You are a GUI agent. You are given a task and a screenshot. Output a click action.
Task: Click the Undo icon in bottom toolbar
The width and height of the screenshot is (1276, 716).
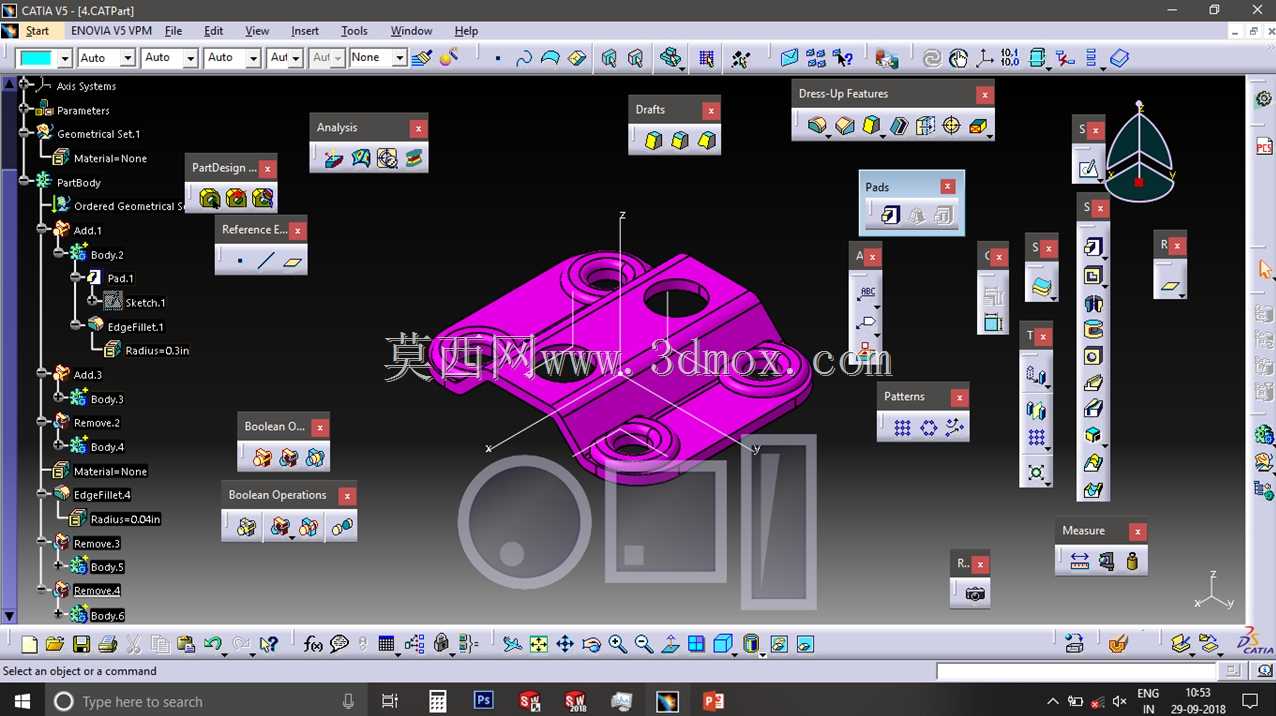[x=213, y=645]
